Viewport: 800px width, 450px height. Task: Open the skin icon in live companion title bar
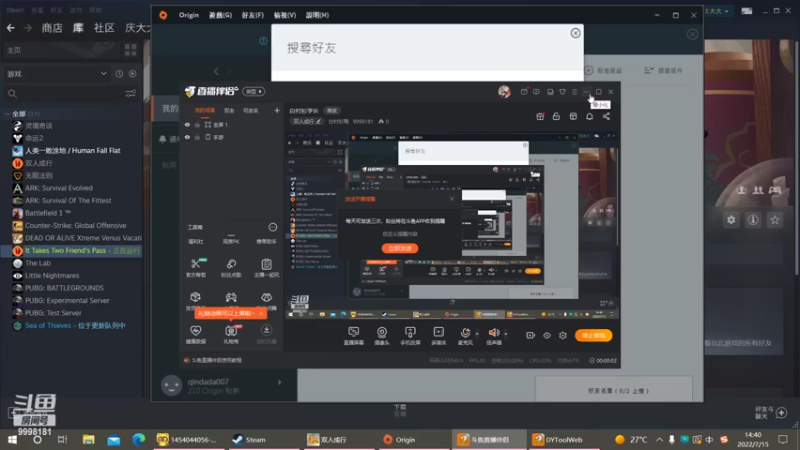tap(562, 92)
